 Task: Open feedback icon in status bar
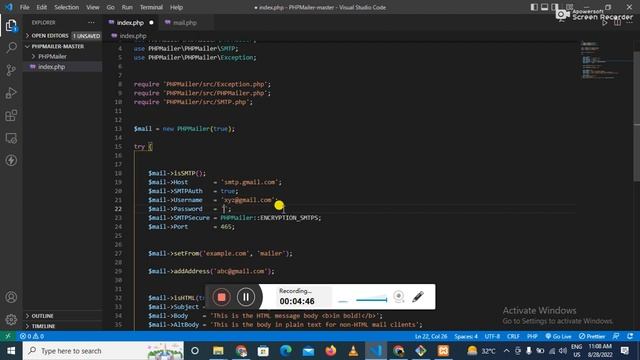coord(616,336)
